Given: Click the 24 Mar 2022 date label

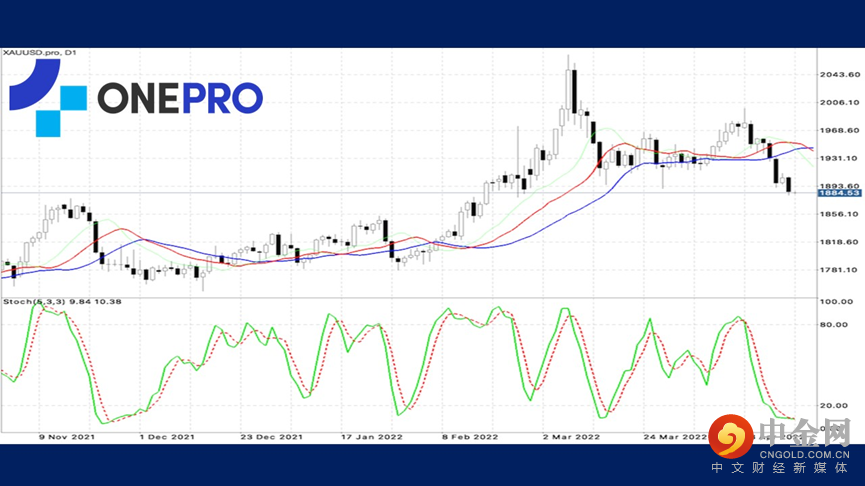Looking at the screenshot, I should click(x=675, y=437).
